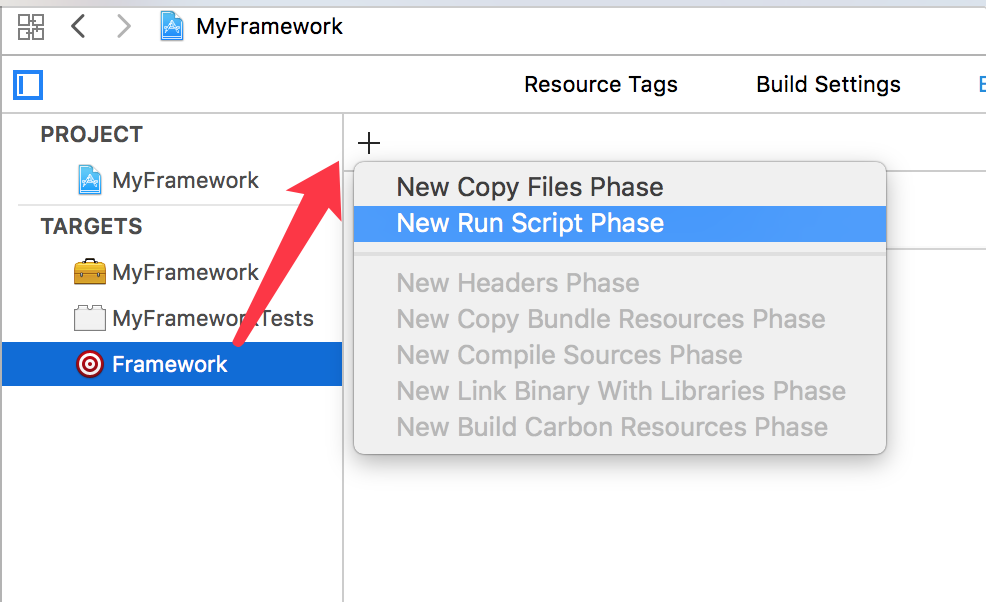
Task: Click the plus button to add build phase
Action: coord(369,144)
